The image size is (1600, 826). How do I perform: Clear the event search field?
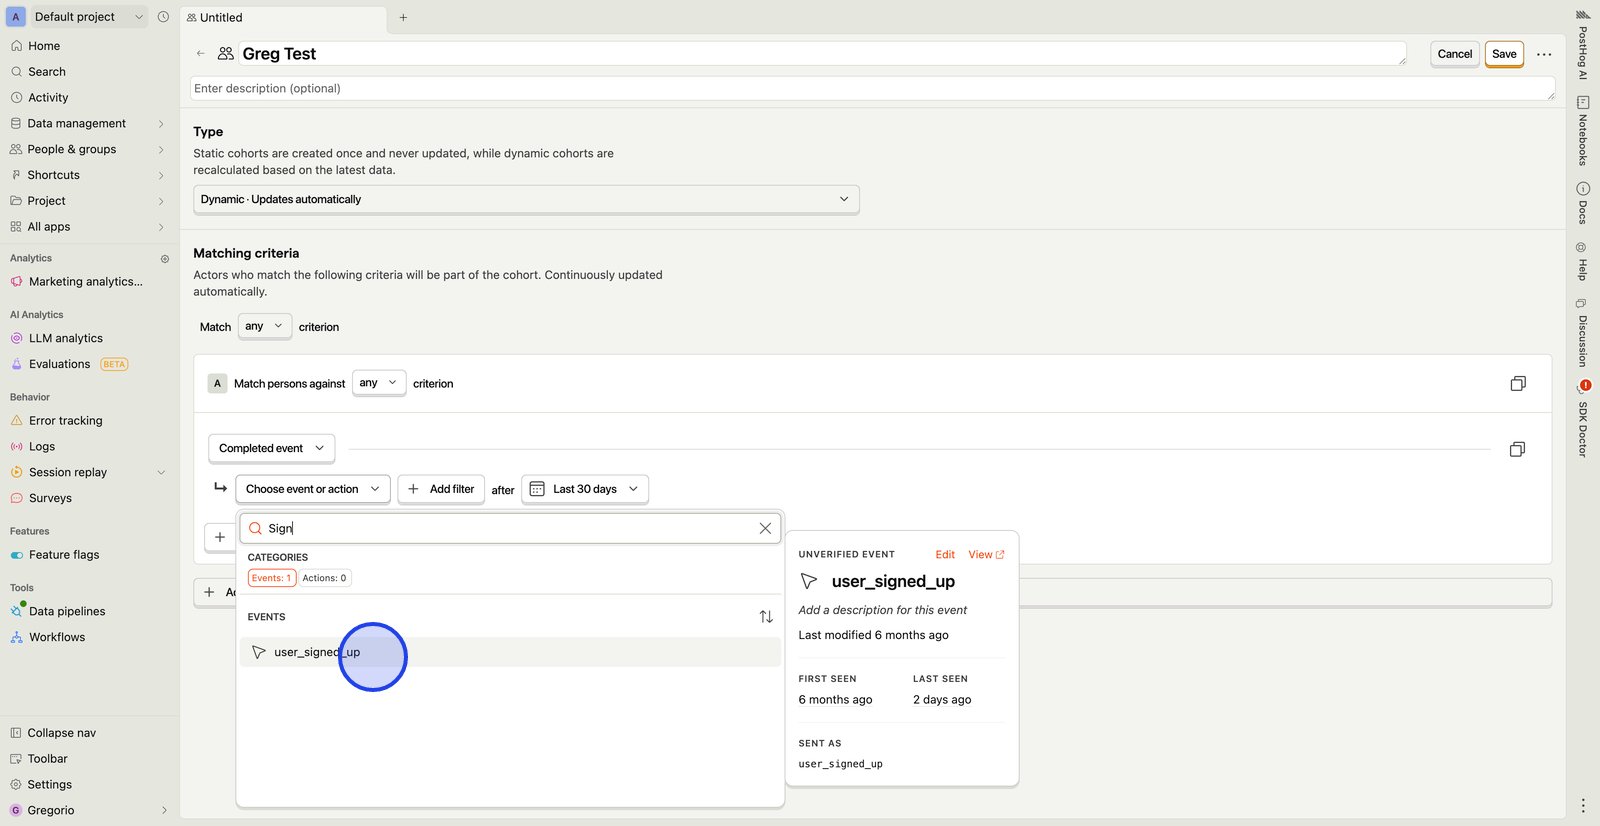(x=765, y=528)
